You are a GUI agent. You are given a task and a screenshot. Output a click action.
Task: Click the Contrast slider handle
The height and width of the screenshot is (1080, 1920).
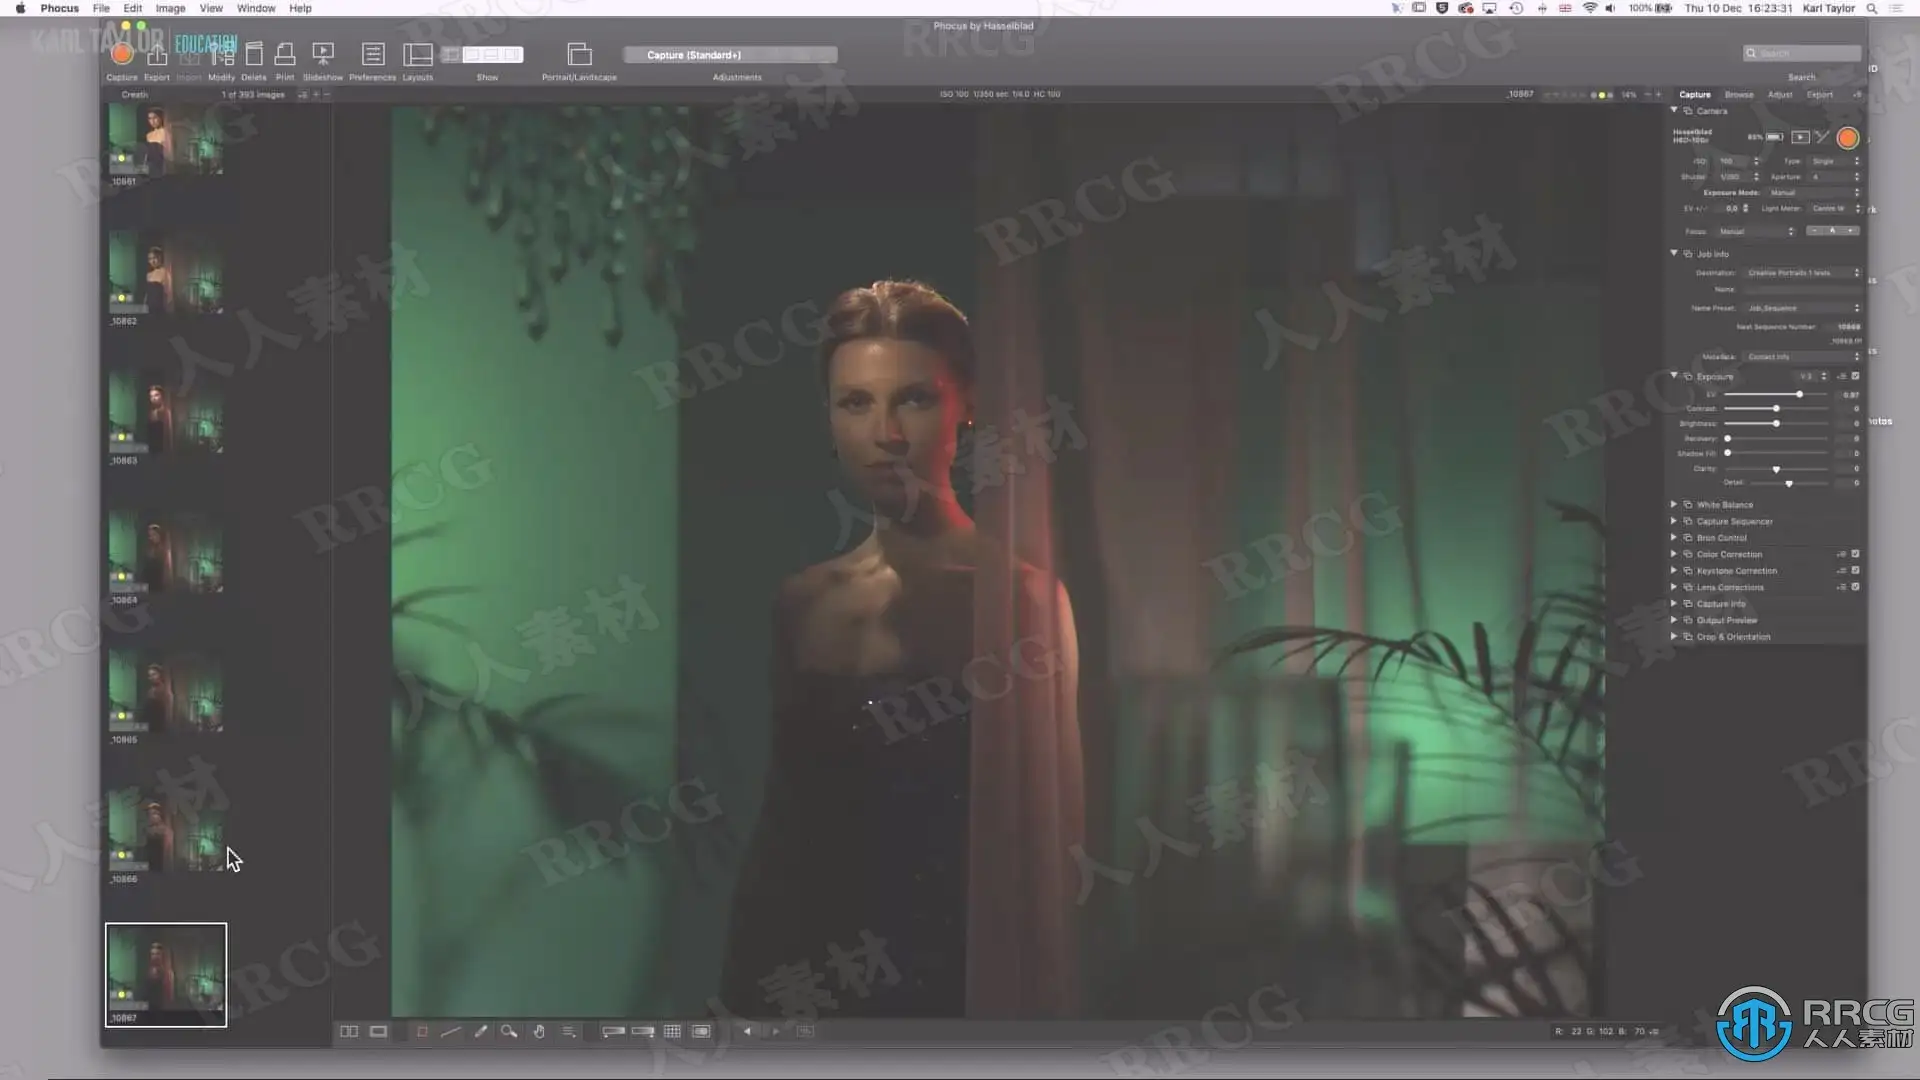pos(1776,408)
